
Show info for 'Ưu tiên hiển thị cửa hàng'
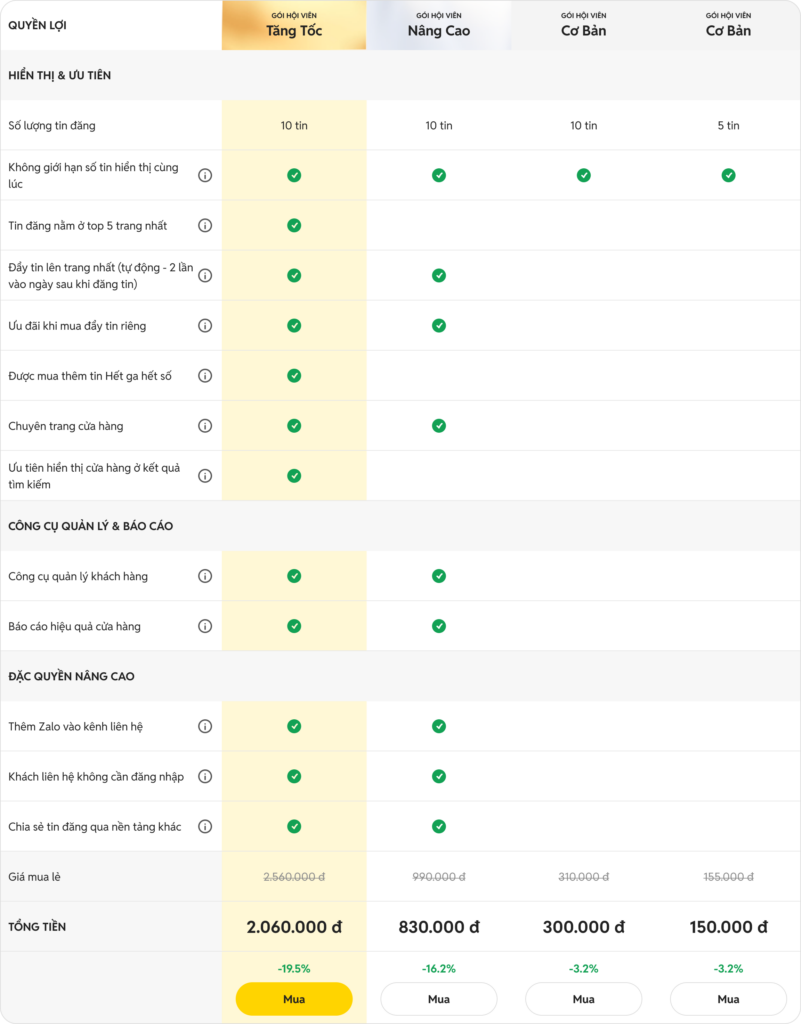click(x=205, y=476)
